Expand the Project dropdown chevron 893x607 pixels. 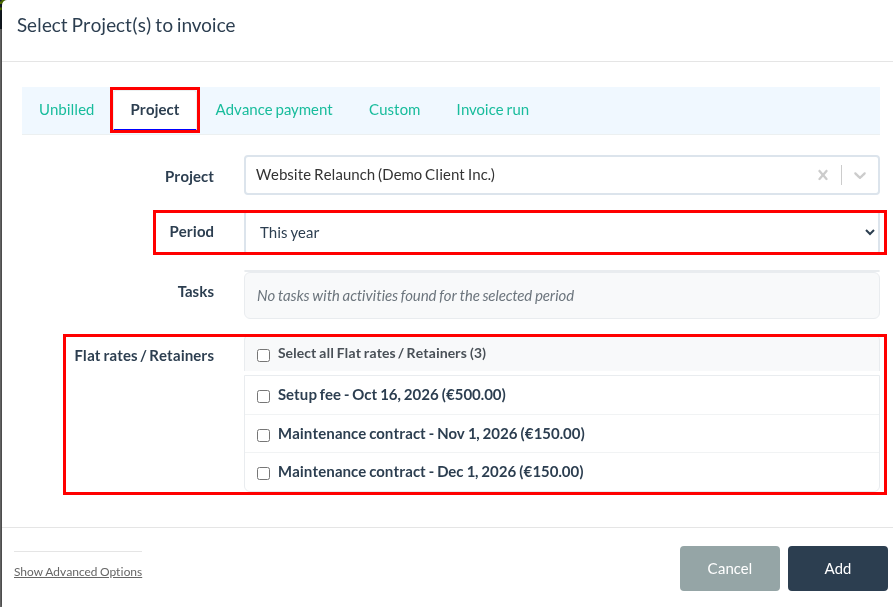pyautogui.click(x=859, y=175)
